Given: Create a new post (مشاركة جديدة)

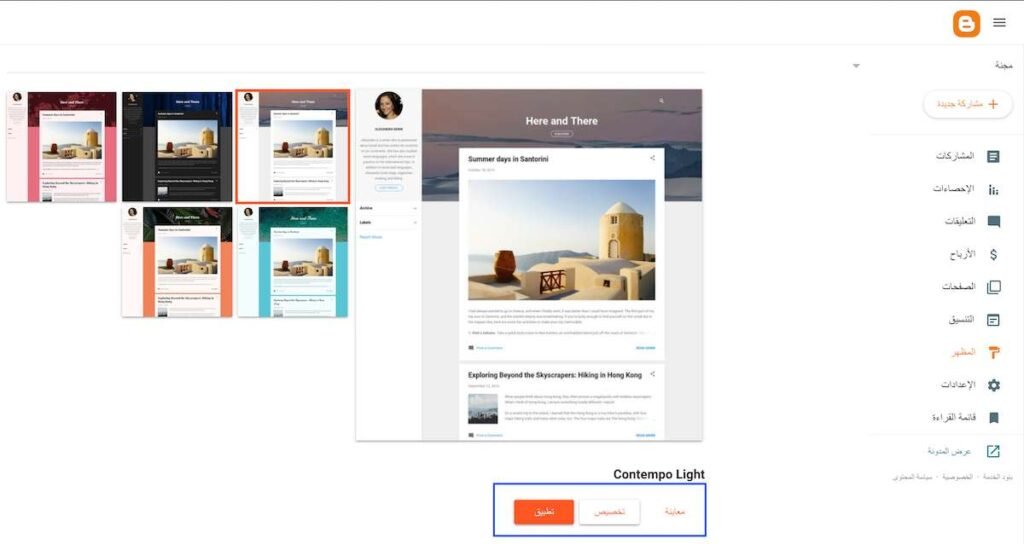Looking at the screenshot, I should [x=967, y=104].
